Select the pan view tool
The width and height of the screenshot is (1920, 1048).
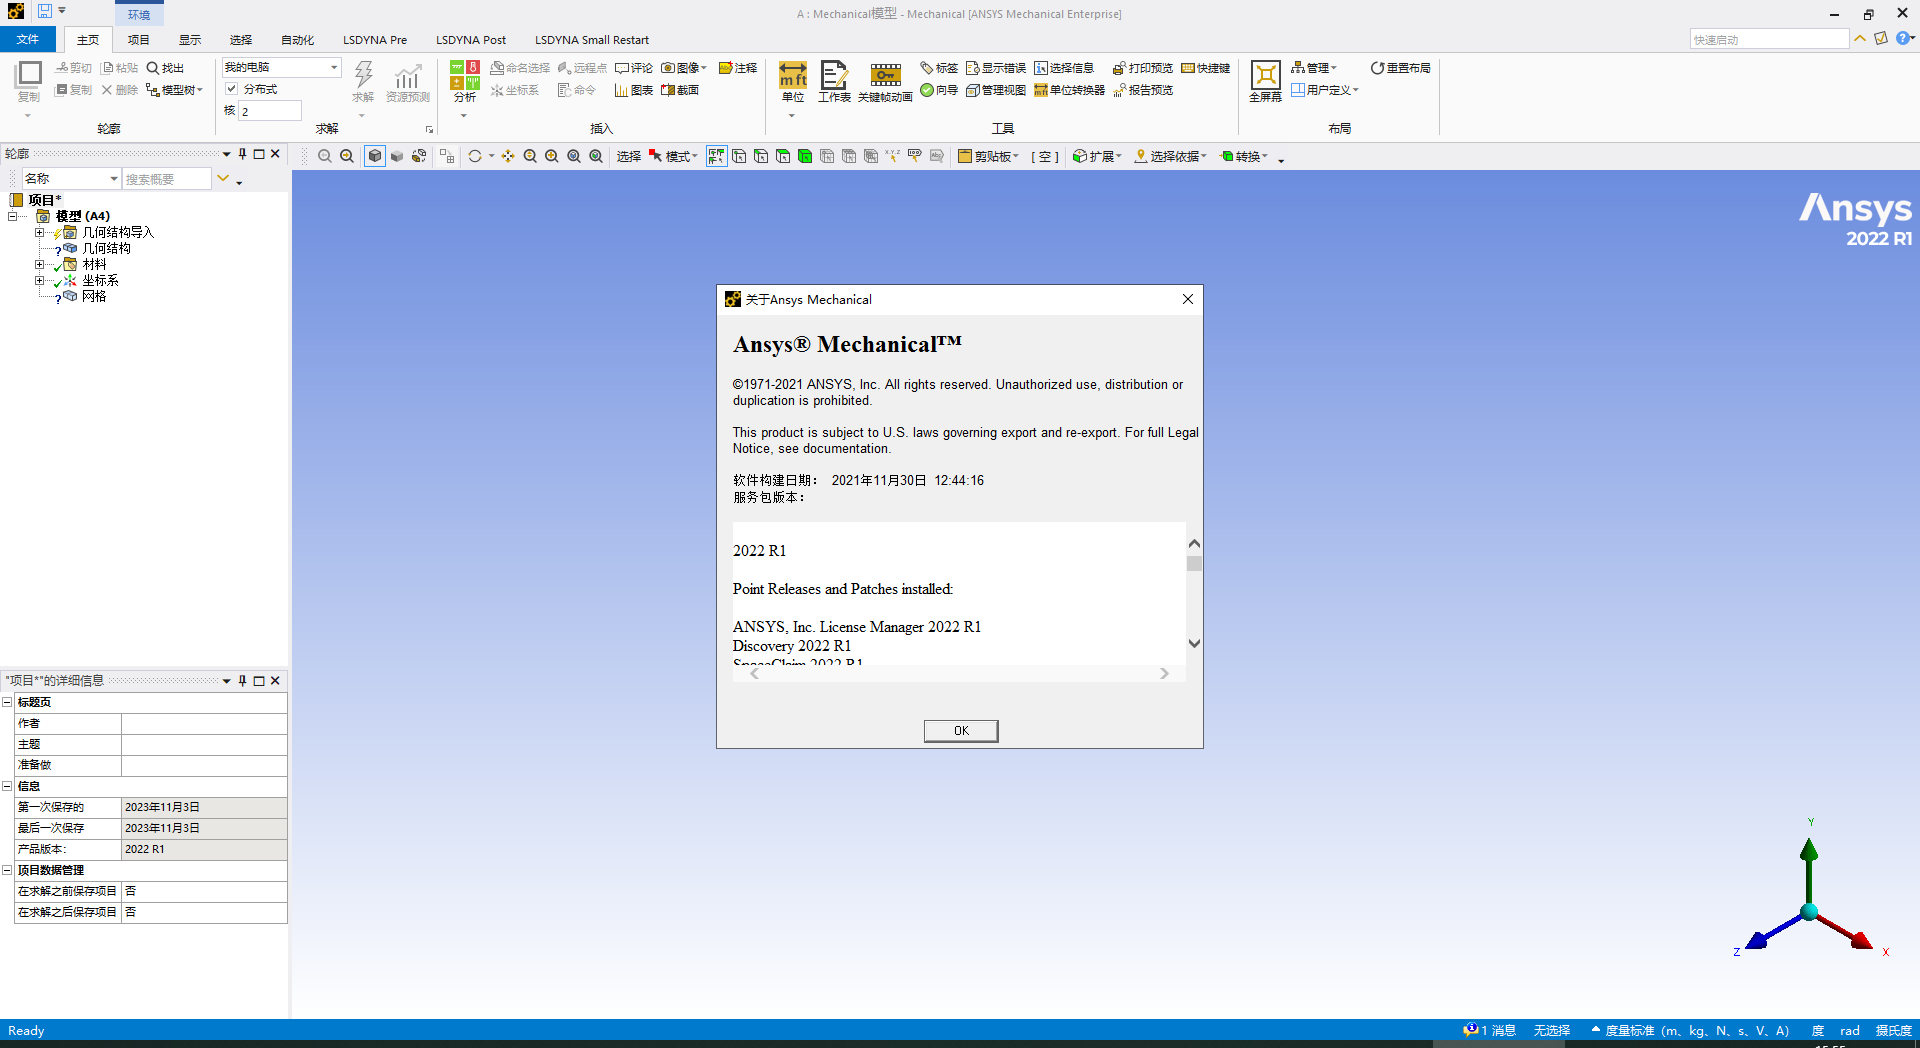coord(508,156)
